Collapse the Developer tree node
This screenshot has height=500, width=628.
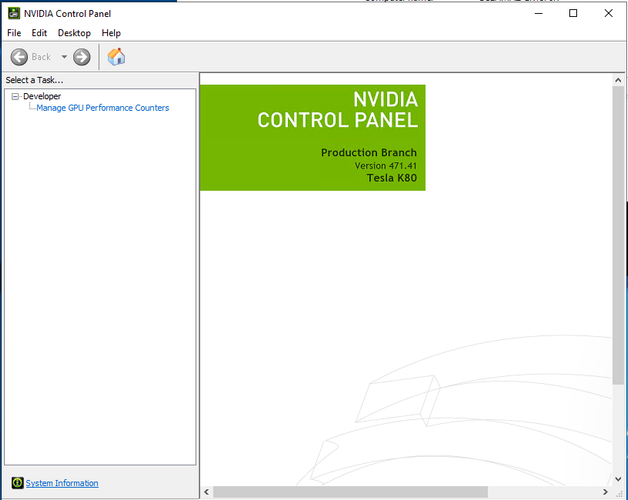(15, 96)
